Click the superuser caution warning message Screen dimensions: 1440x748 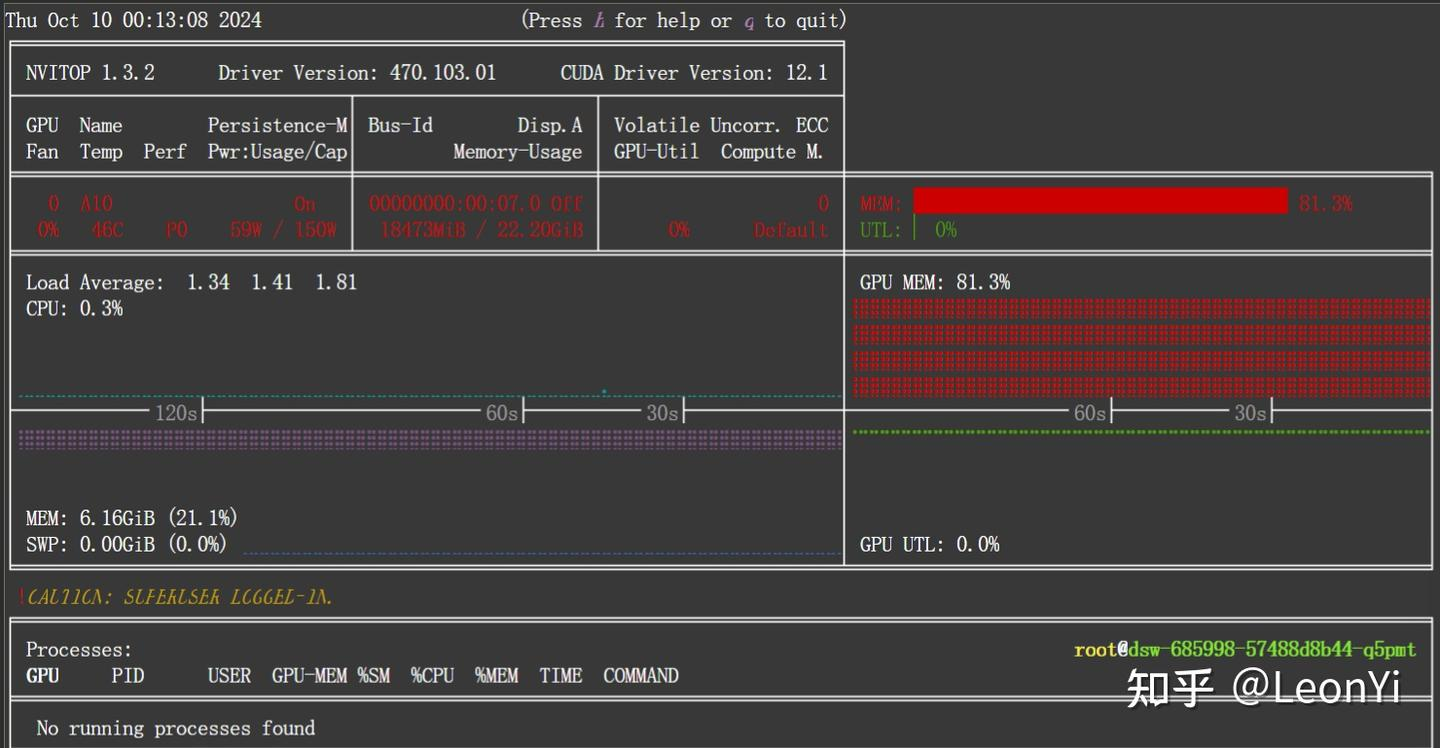coord(176,598)
